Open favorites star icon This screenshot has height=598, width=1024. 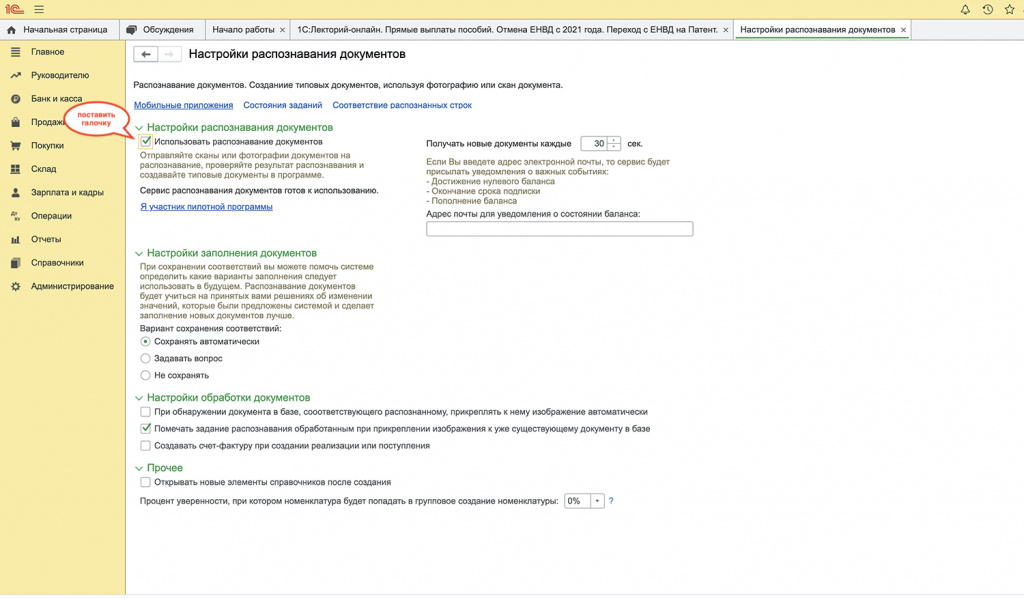[1010, 10]
